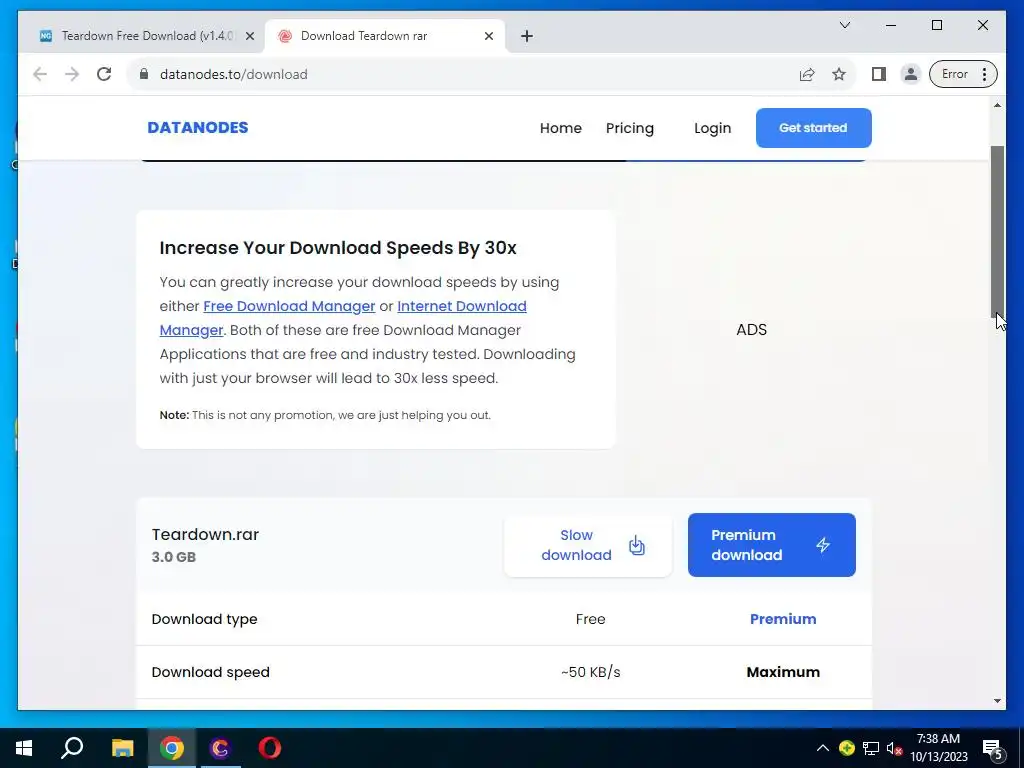1024x768 pixels.
Task: Click the ~50 KB/s speed value
Action: 590,672
